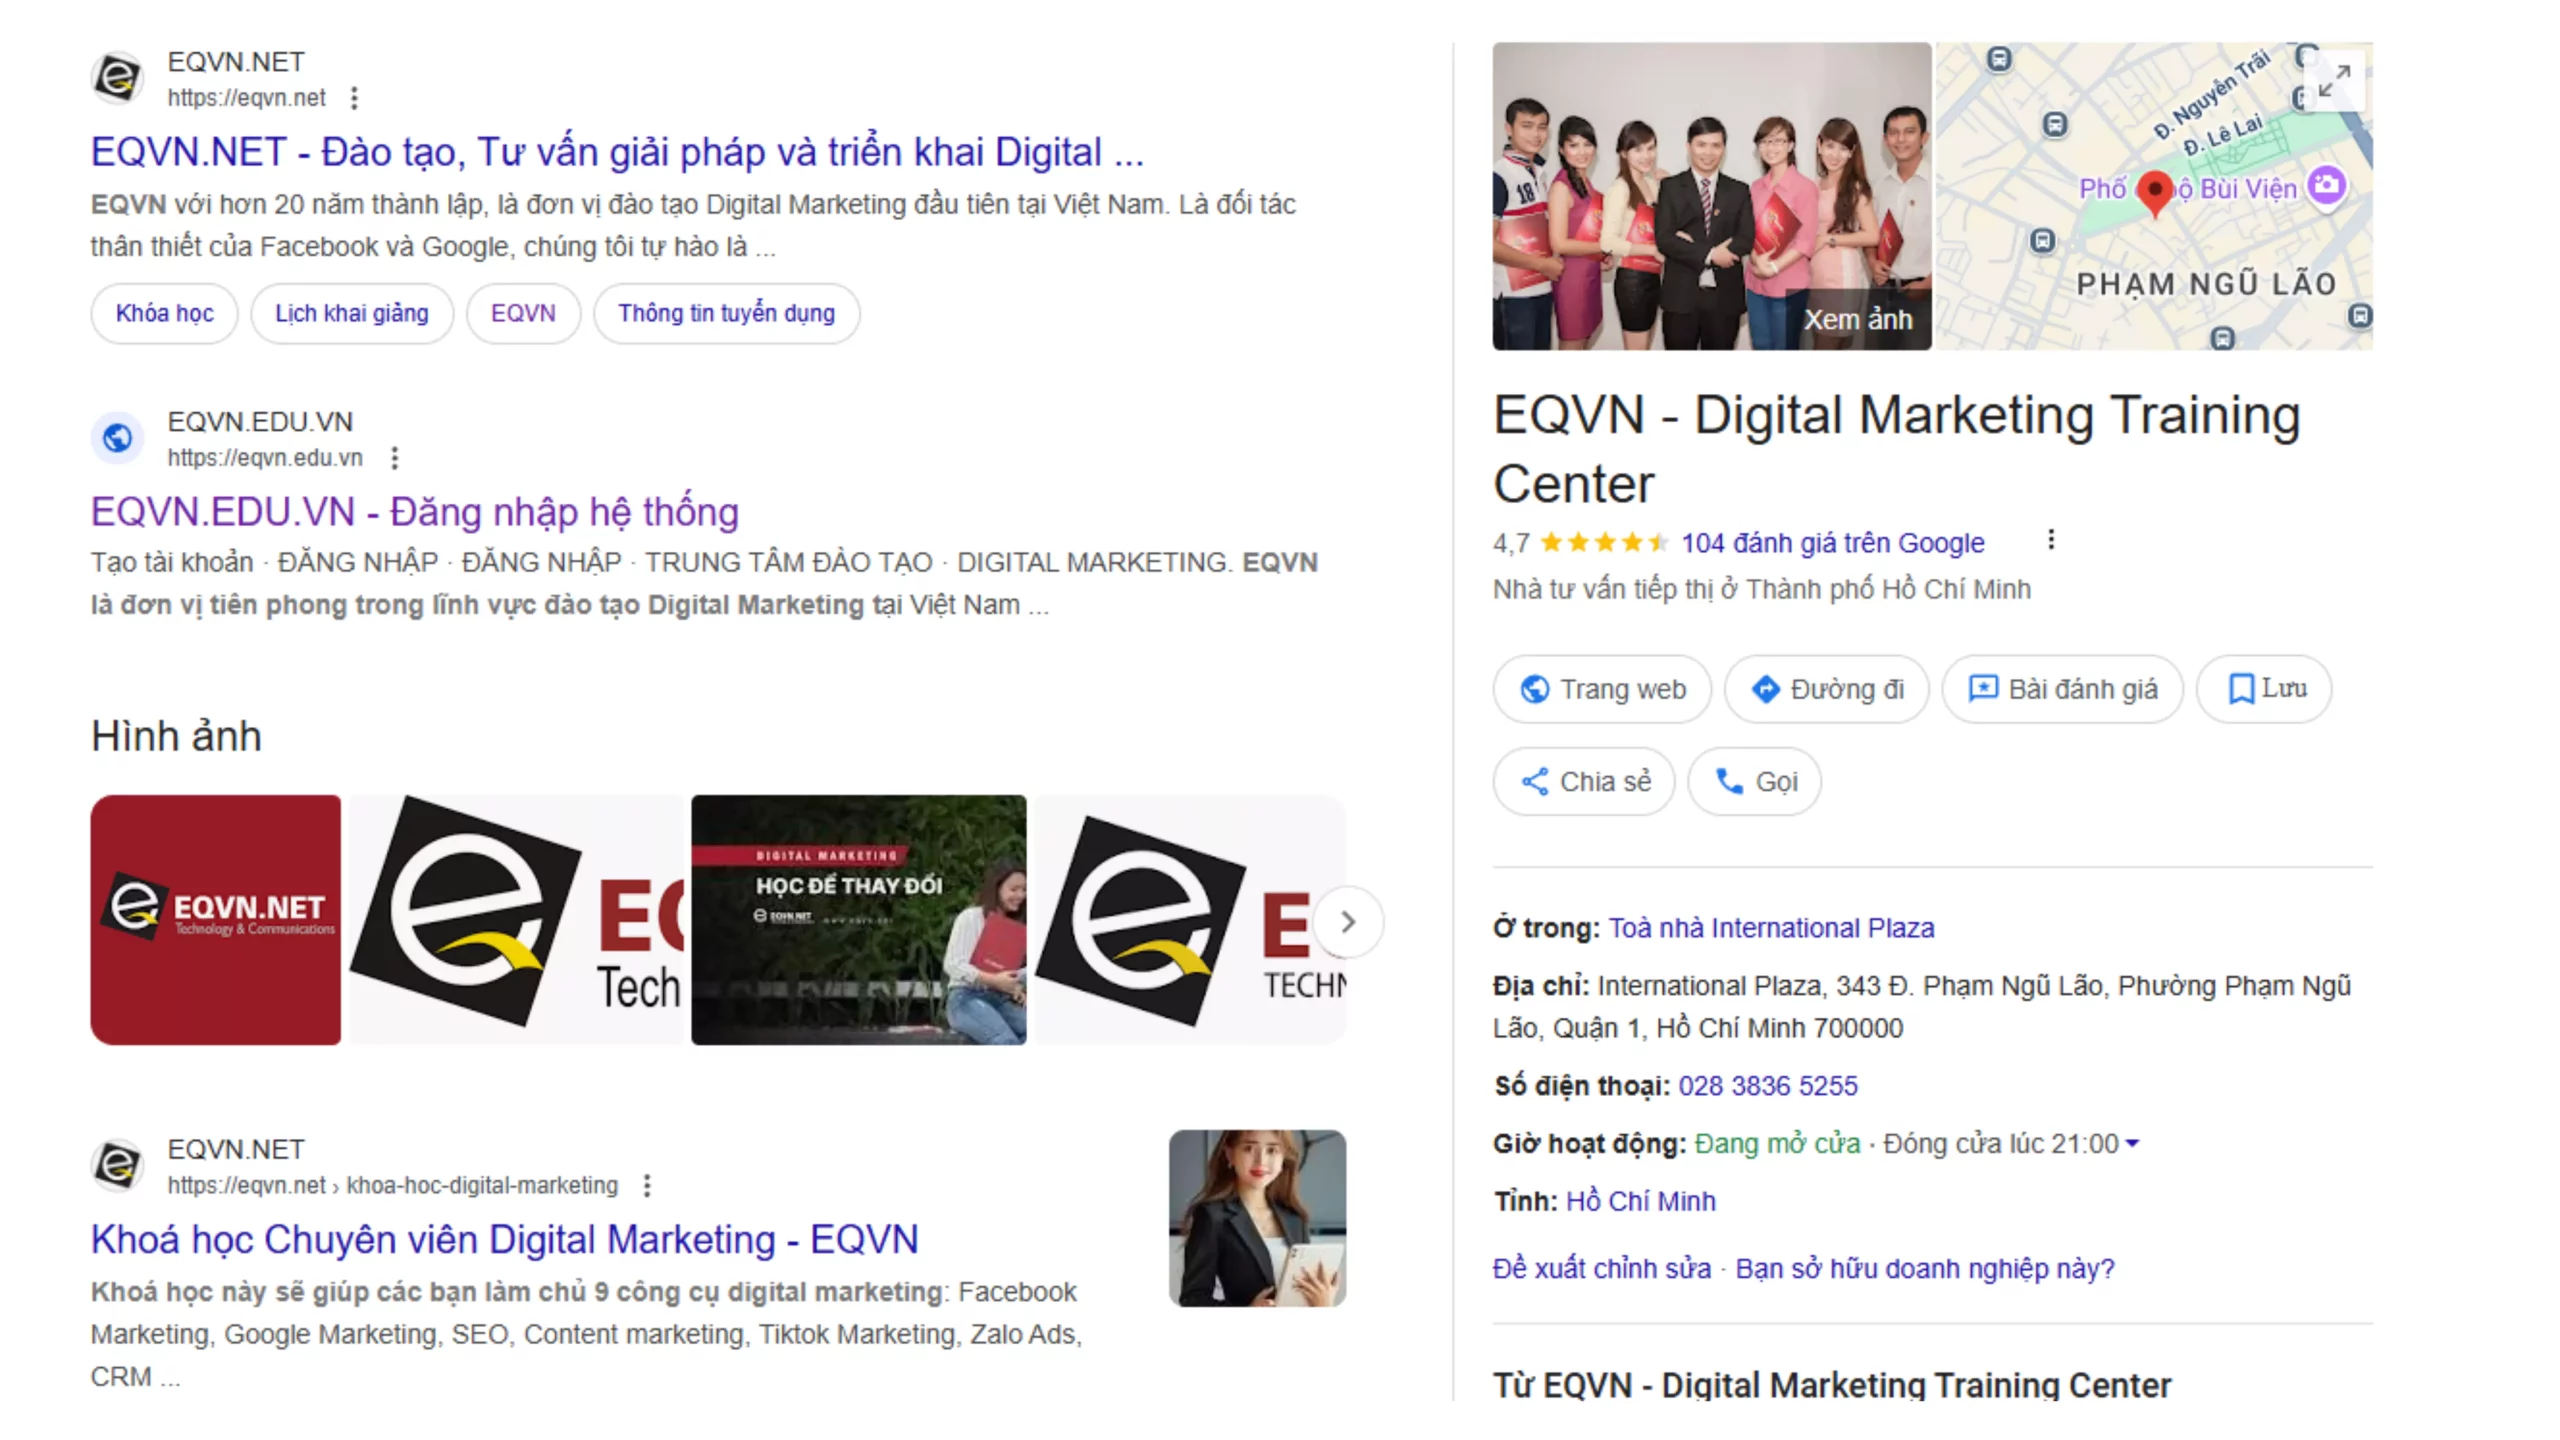The height and width of the screenshot is (1440, 2560).
Task: Open the Hồ Chí Minh province link
Action: pos(1640,1200)
